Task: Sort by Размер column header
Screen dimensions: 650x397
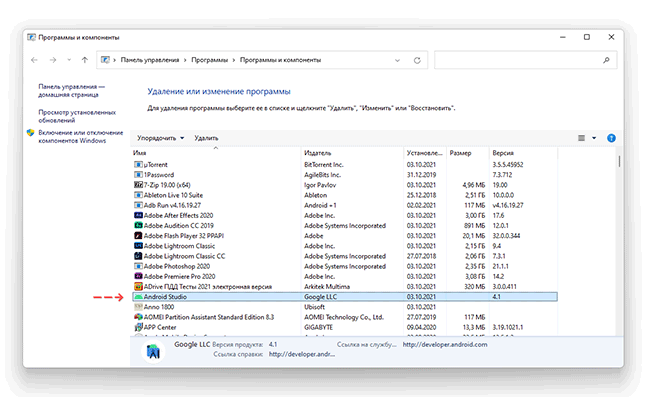Action: tap(460, 153)
